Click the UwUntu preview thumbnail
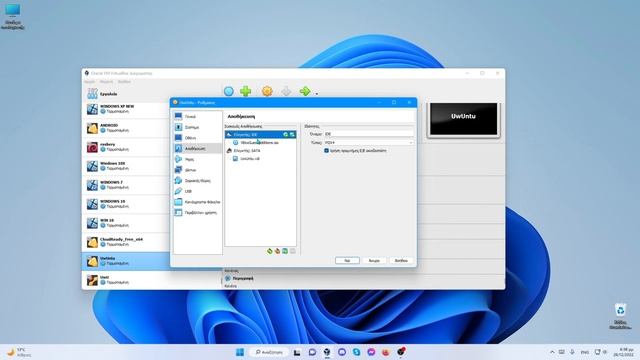The width and height of the screenshot is (640, 360). click(x=463, y=119)
